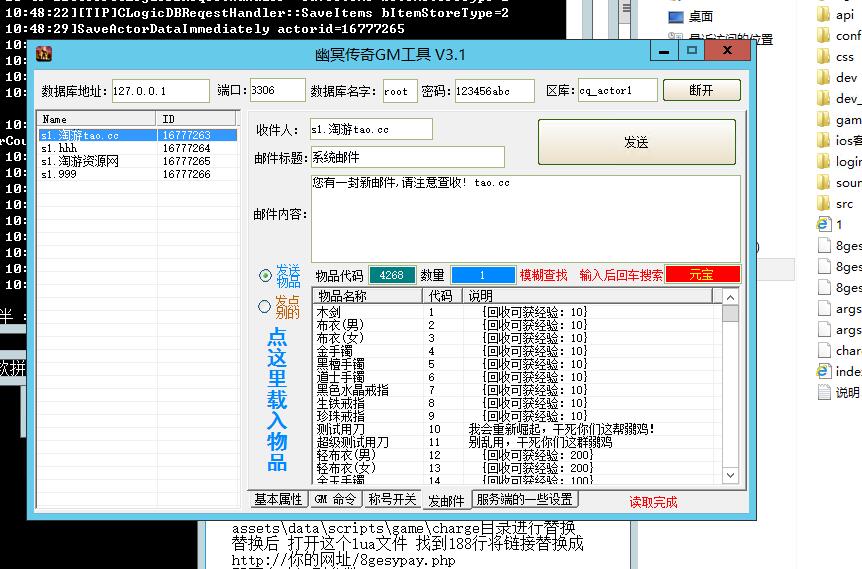Screen dimensions: 862x569
Task: Click the 断开 disconnect button
Action: coord(701,91)
